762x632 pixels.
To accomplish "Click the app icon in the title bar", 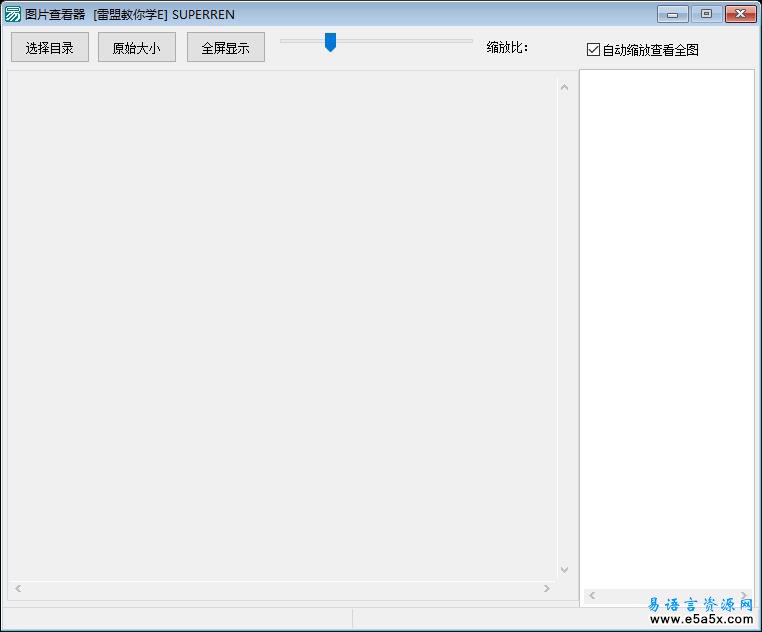I will point(13,14).
